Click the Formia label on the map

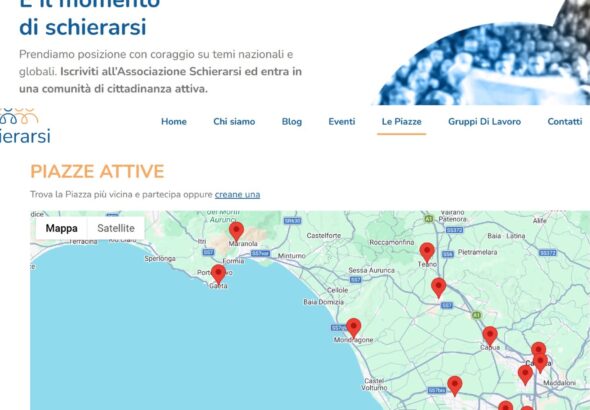coord(233,261)
